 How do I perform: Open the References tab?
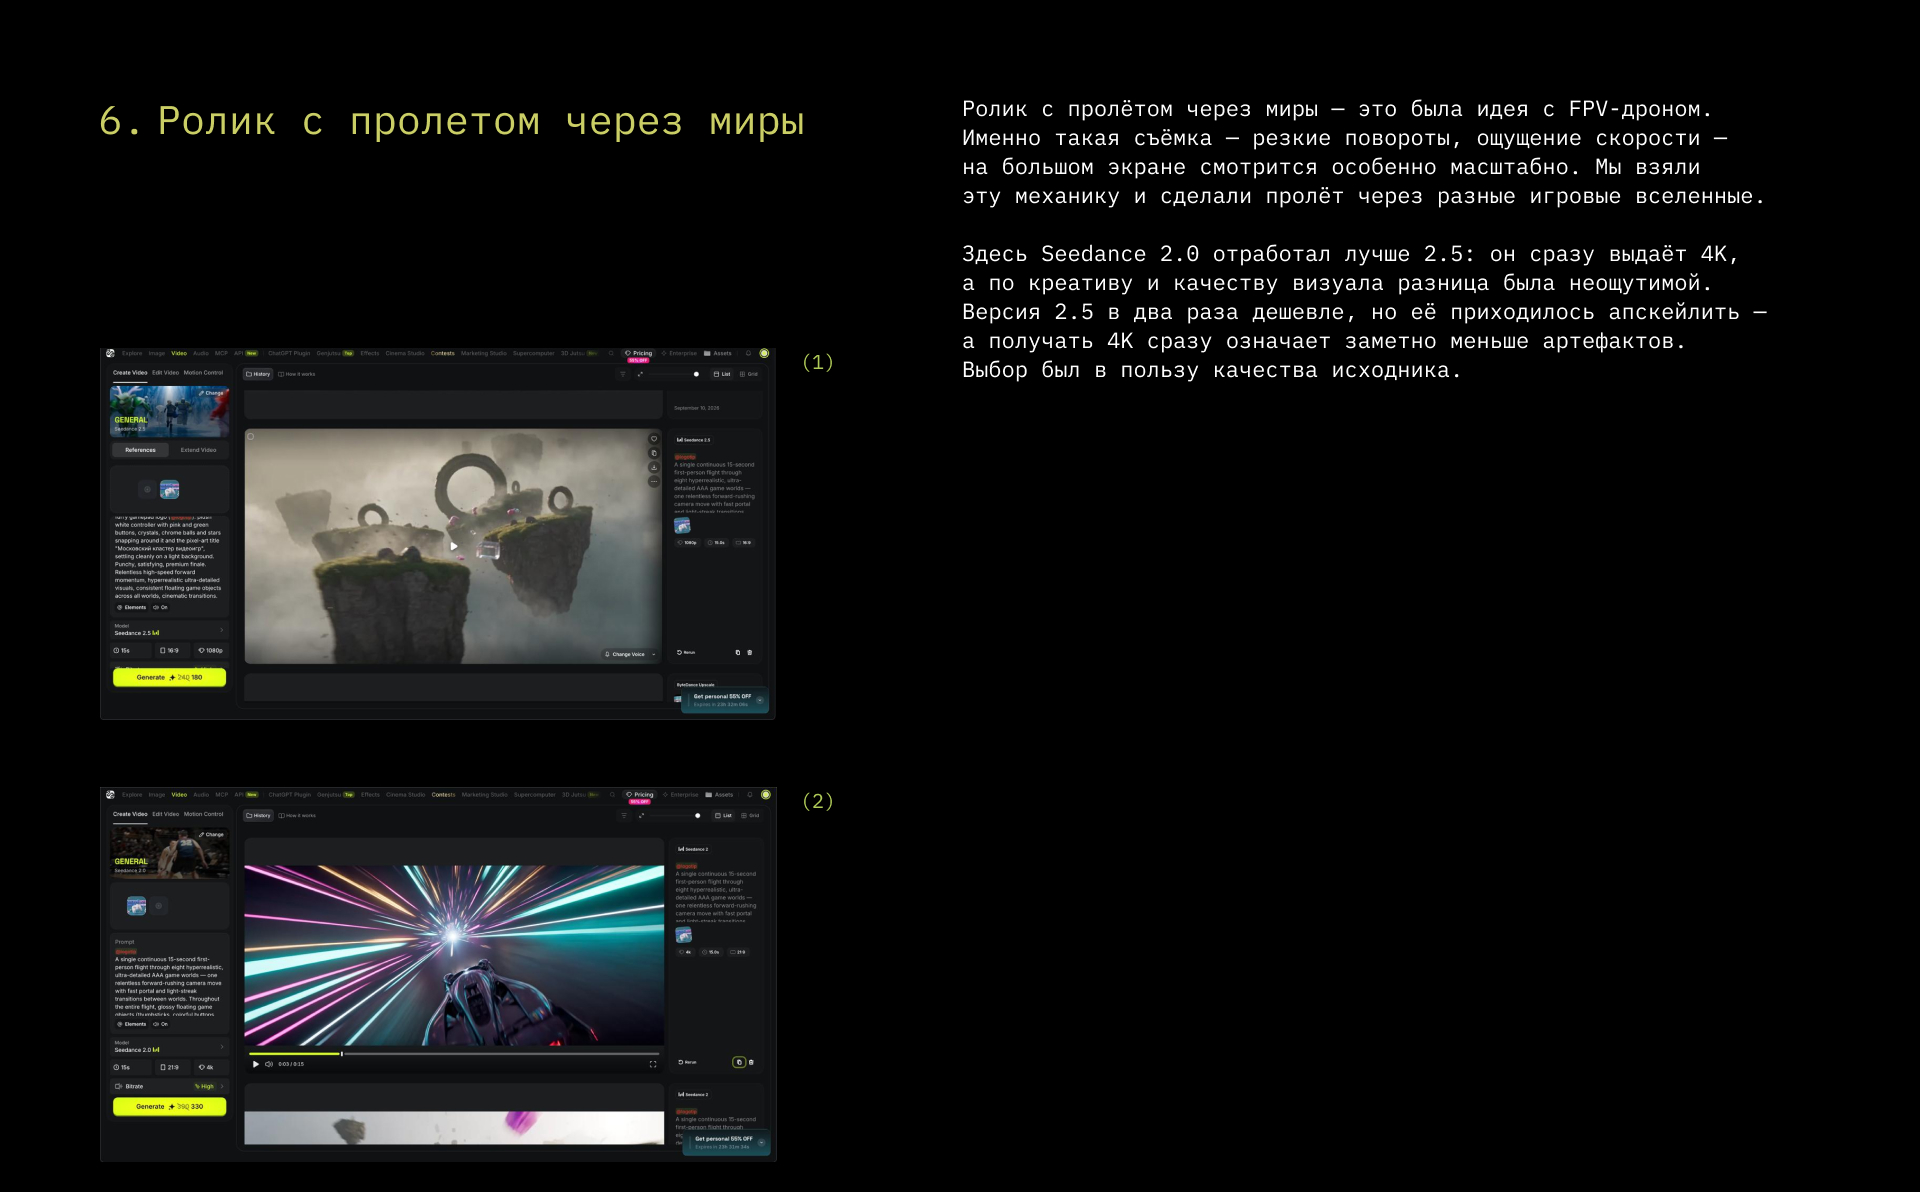(140, 450)
